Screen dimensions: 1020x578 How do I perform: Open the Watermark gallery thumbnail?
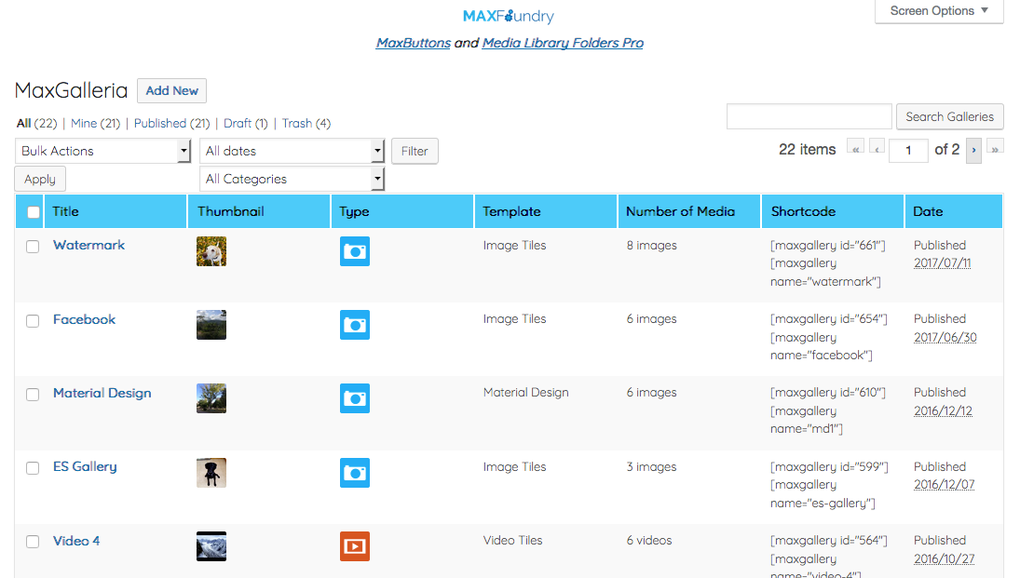coord(211,251)
